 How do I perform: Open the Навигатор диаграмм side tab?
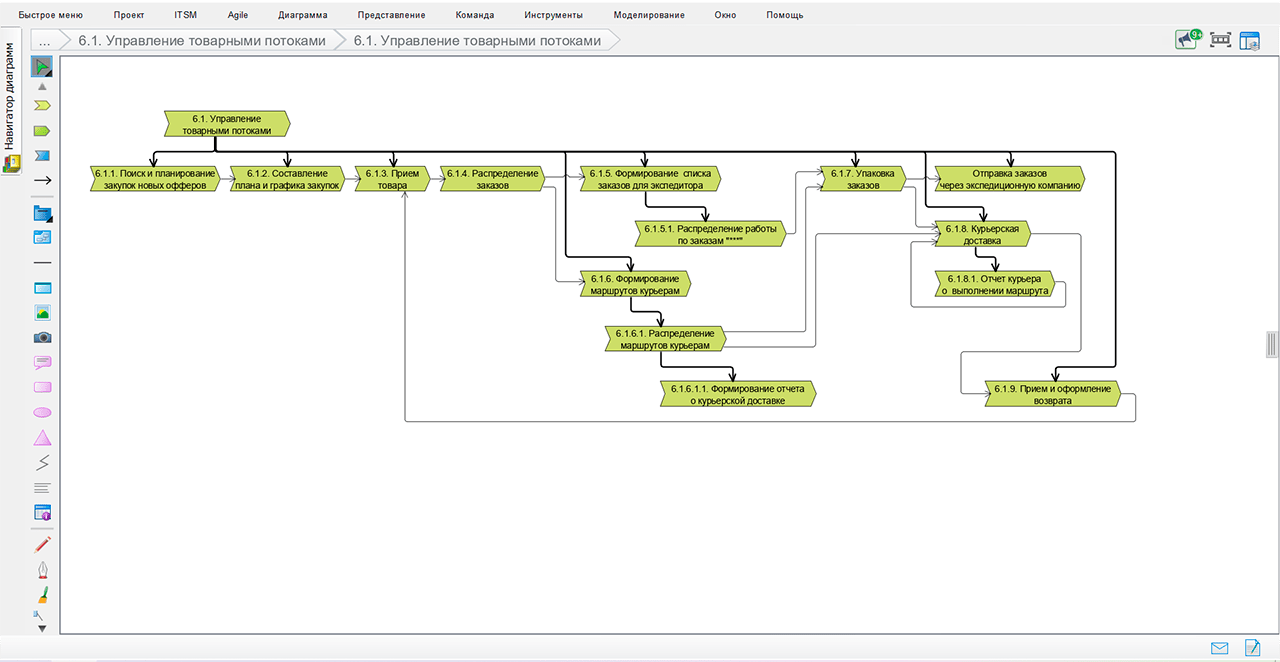coord(10,98)
